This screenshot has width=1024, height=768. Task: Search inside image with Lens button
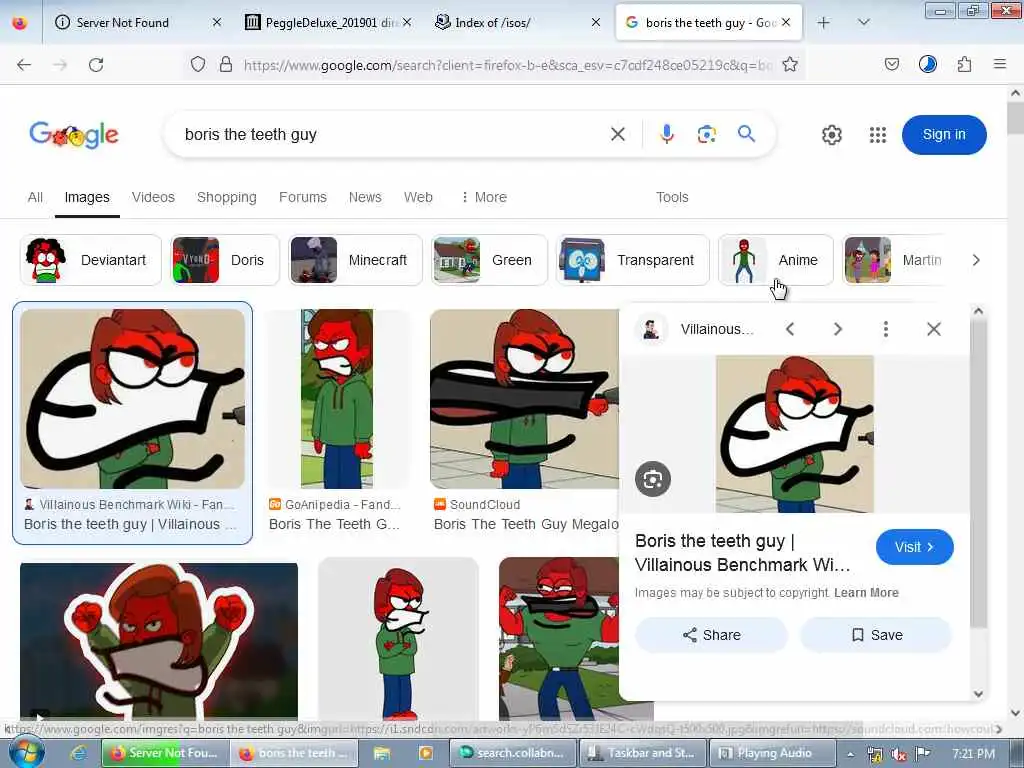[x=653, y=479]
